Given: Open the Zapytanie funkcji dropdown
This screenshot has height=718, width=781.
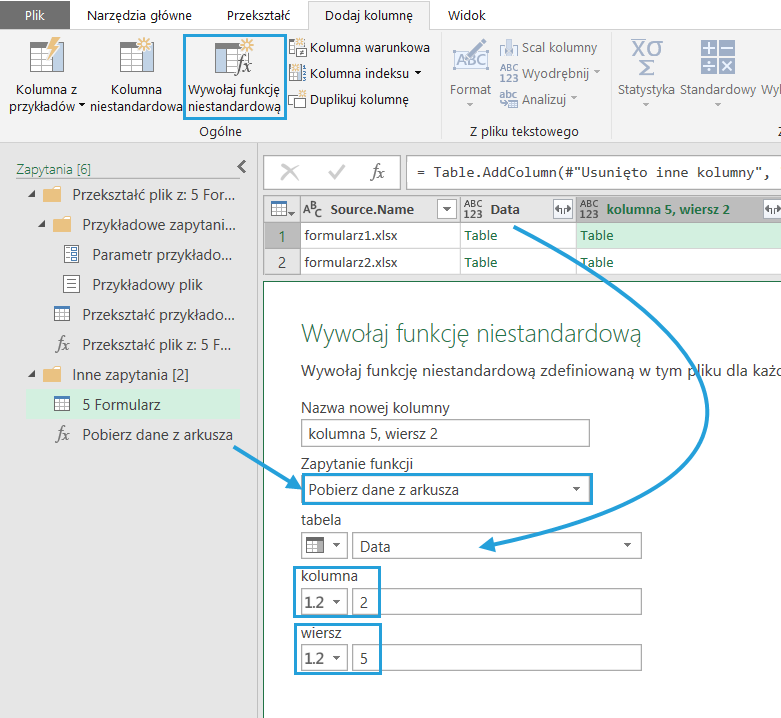Looking at the screenshot, I should [x=446, y=489].
